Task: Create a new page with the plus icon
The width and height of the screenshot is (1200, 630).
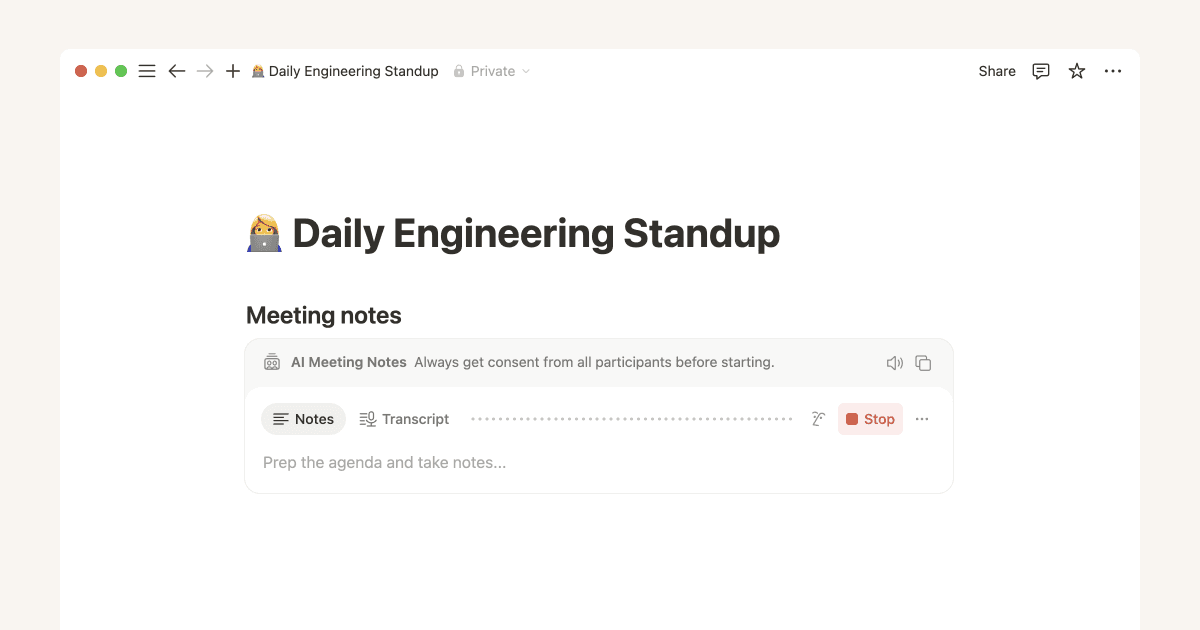Action: 233,71
